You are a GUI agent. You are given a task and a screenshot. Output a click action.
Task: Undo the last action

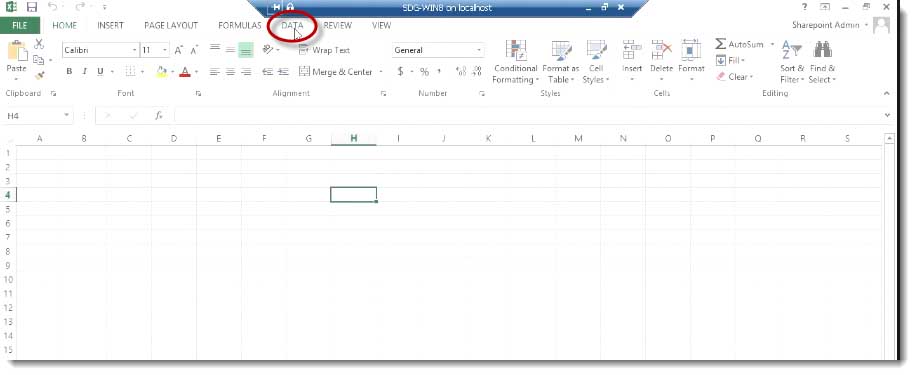53,7
